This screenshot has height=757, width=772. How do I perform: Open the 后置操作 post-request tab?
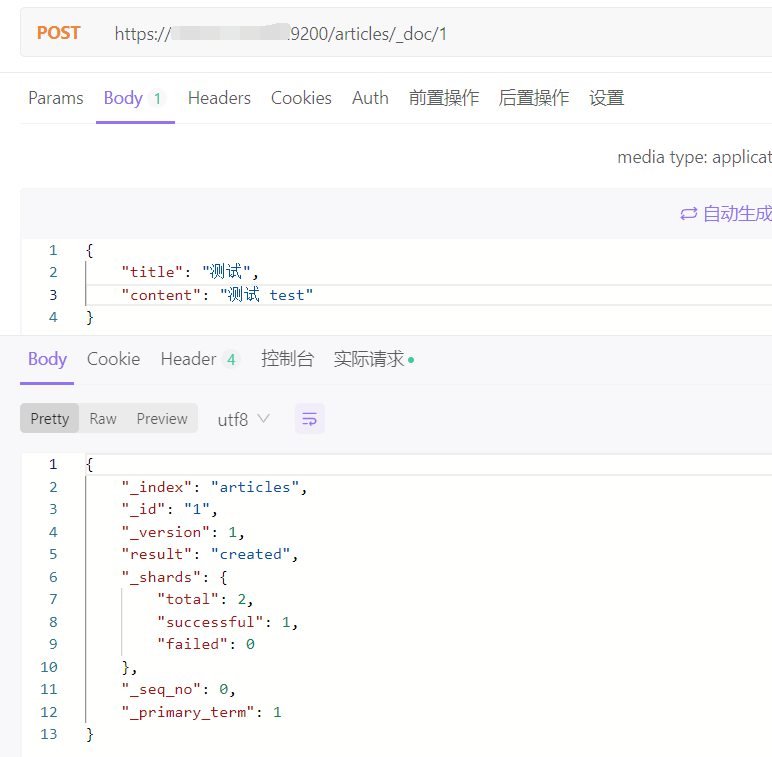(x=534, y=98)
